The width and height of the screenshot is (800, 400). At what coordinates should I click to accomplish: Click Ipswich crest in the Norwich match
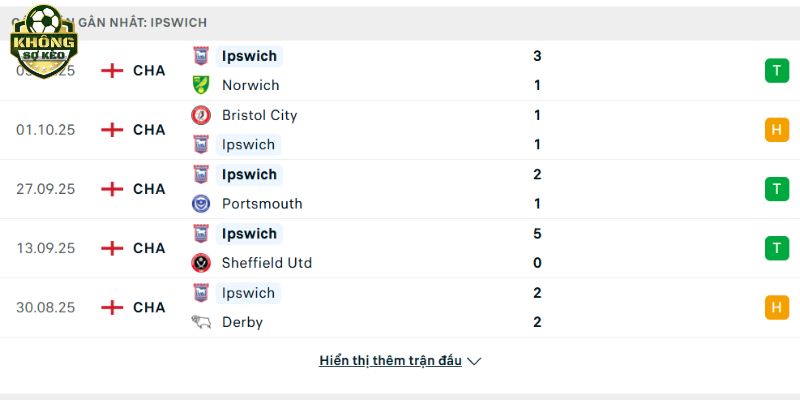pyautogui.click(x=201, y=56)
